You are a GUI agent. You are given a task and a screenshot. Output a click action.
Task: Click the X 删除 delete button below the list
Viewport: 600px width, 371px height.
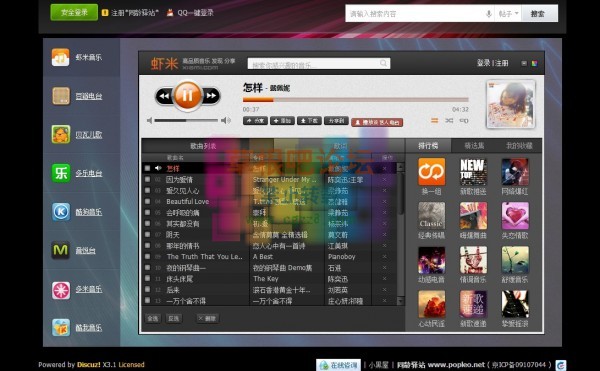(x=207, y=318)
